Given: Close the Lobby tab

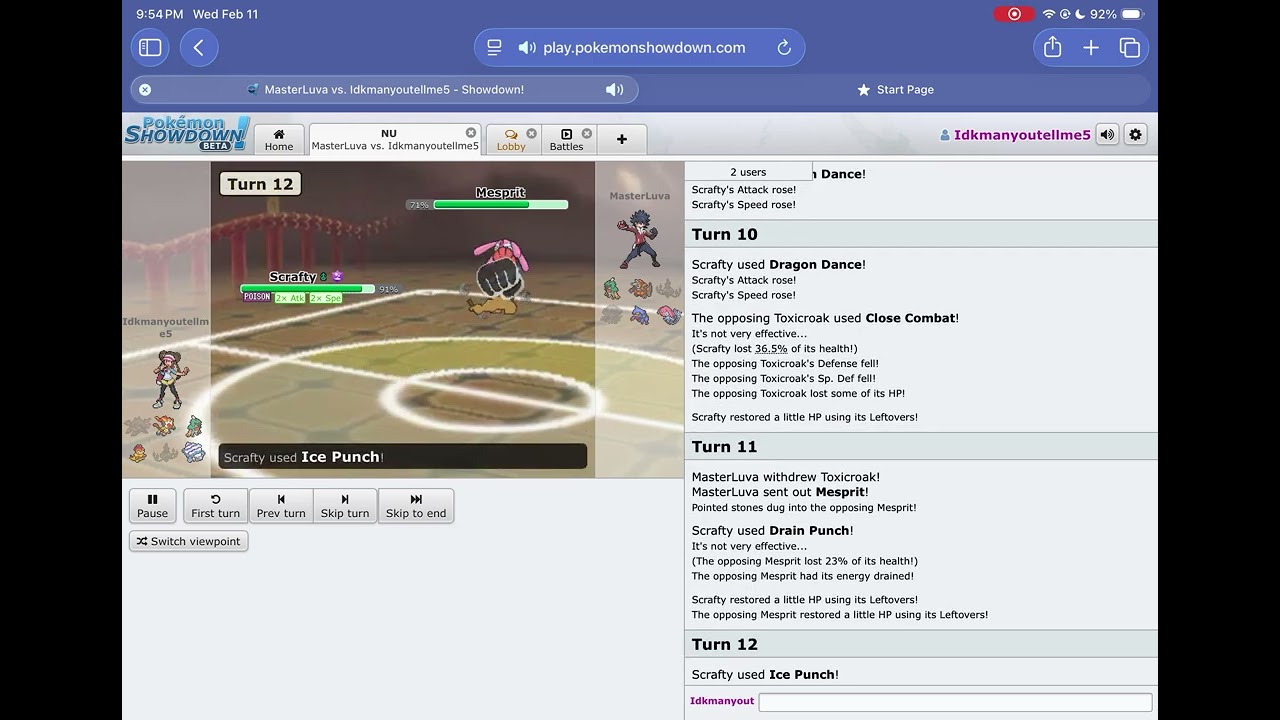Looking at the screenshot, I should [x=531, y=133].
